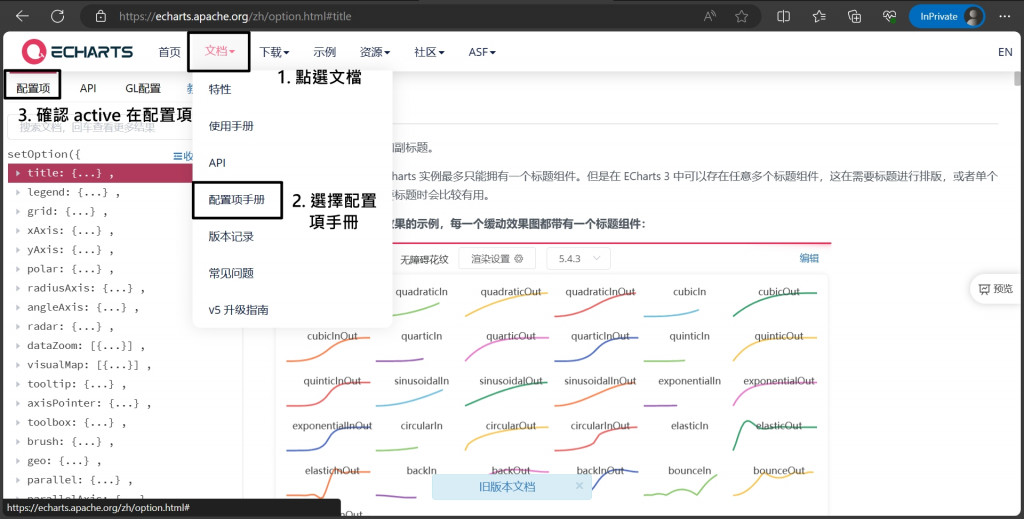Click the 编辑 edit link

809,258
